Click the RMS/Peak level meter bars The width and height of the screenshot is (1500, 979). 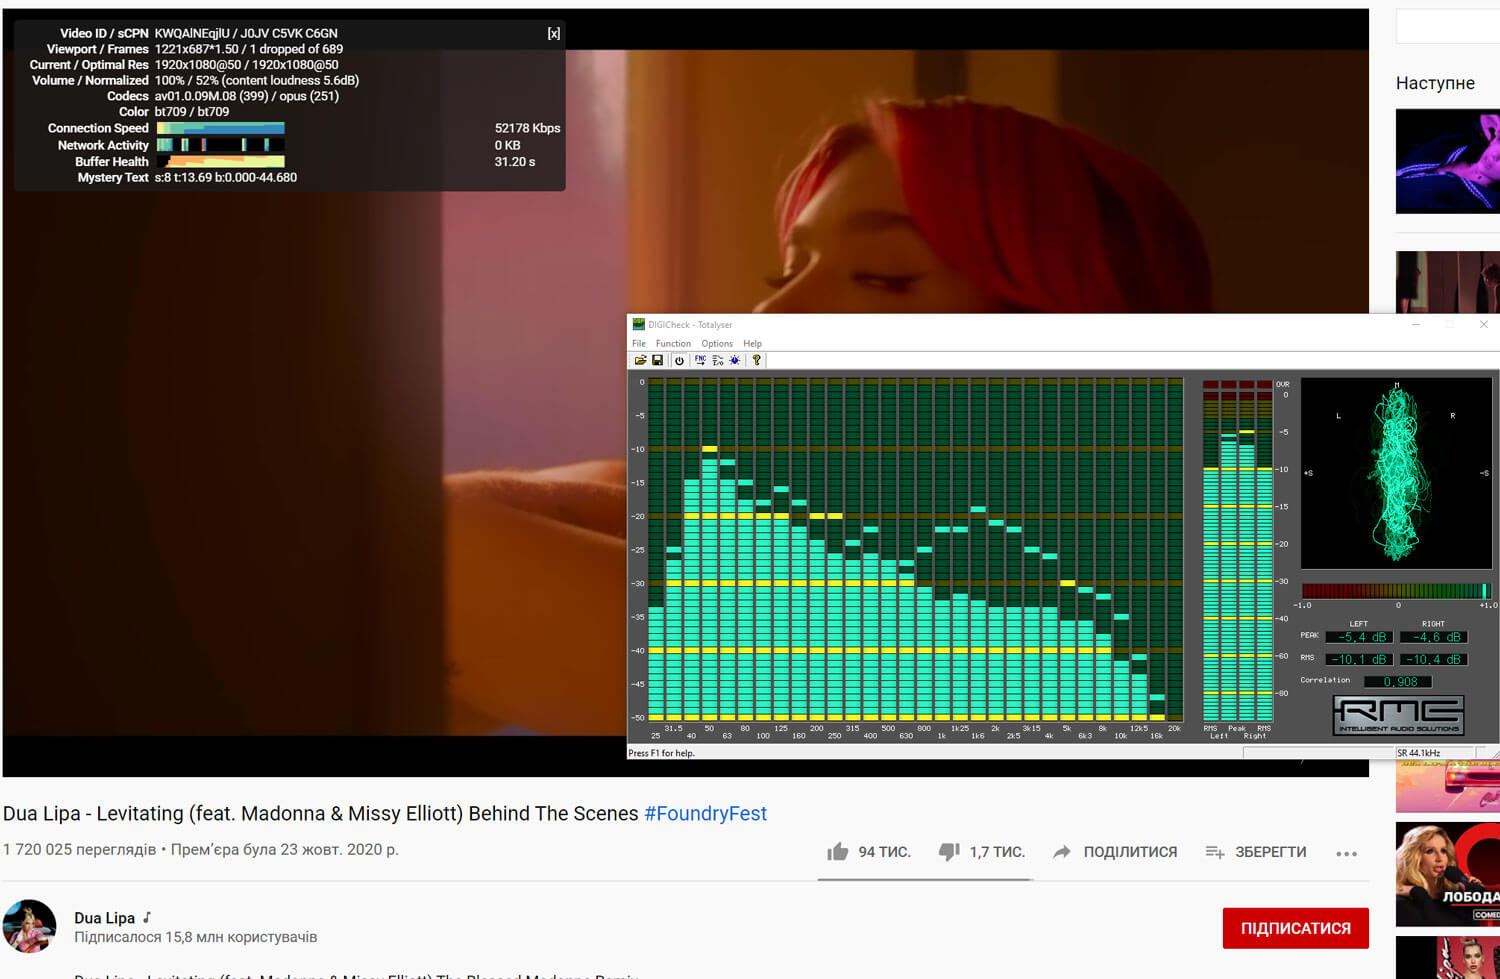click(1237, 550)
